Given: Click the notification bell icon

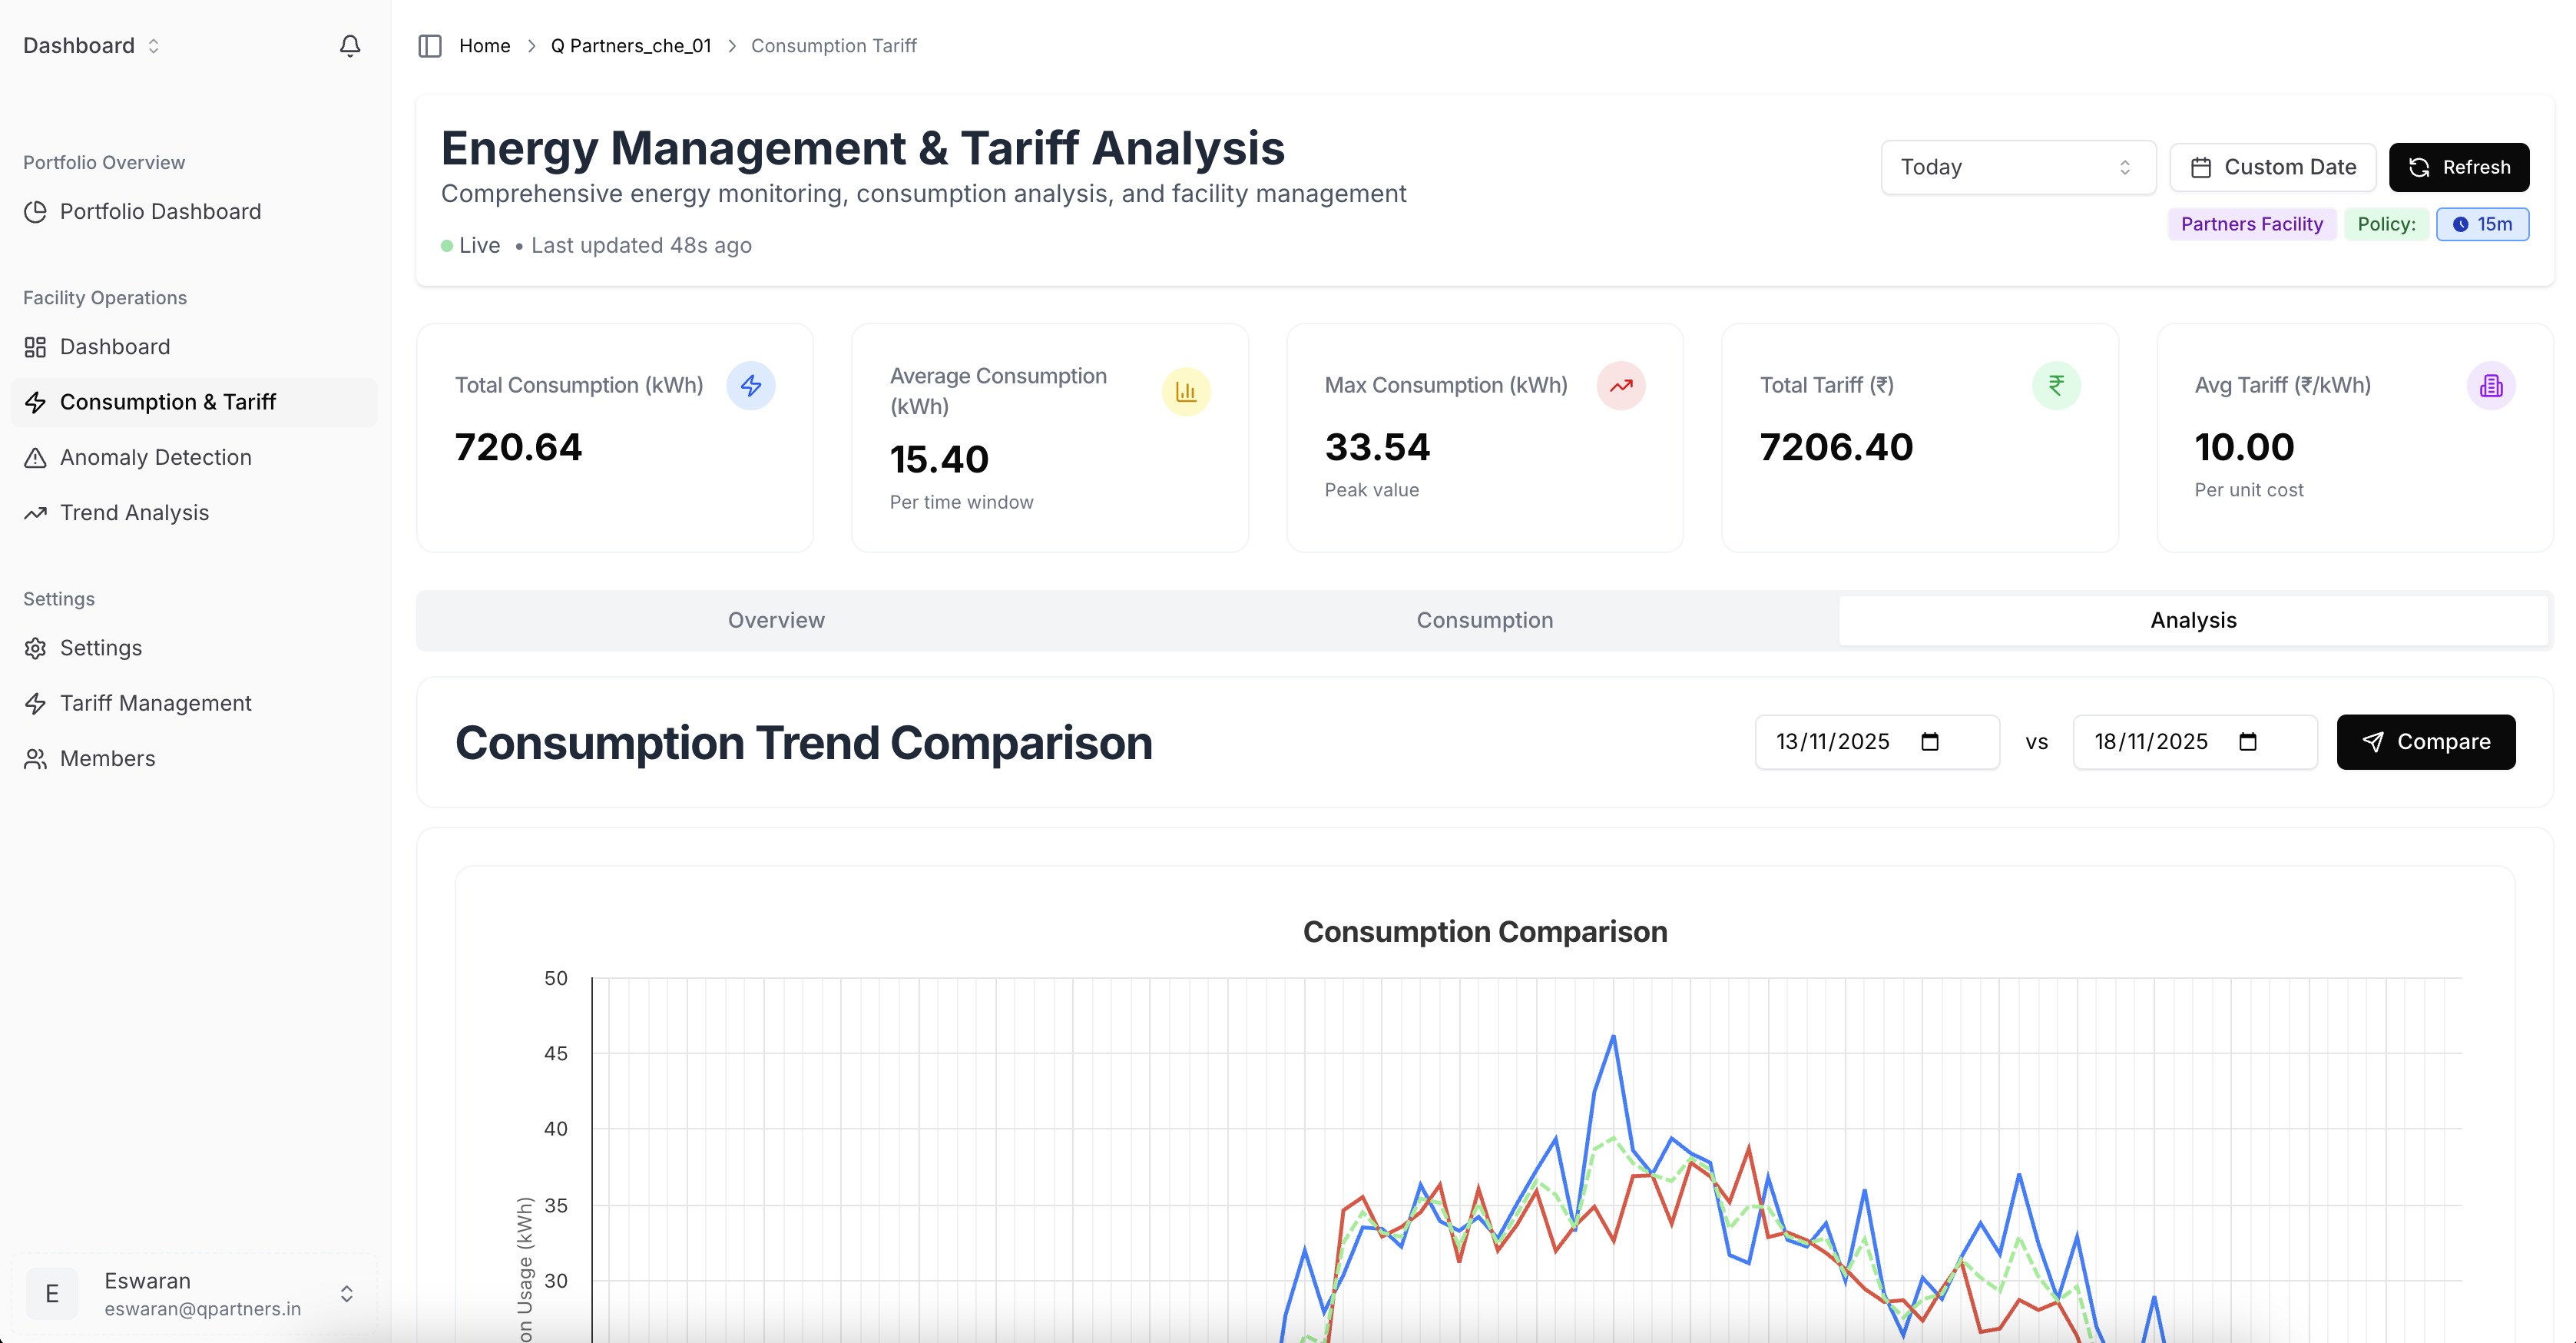Looking at the screenshot, I should click(x=349, y=46).
